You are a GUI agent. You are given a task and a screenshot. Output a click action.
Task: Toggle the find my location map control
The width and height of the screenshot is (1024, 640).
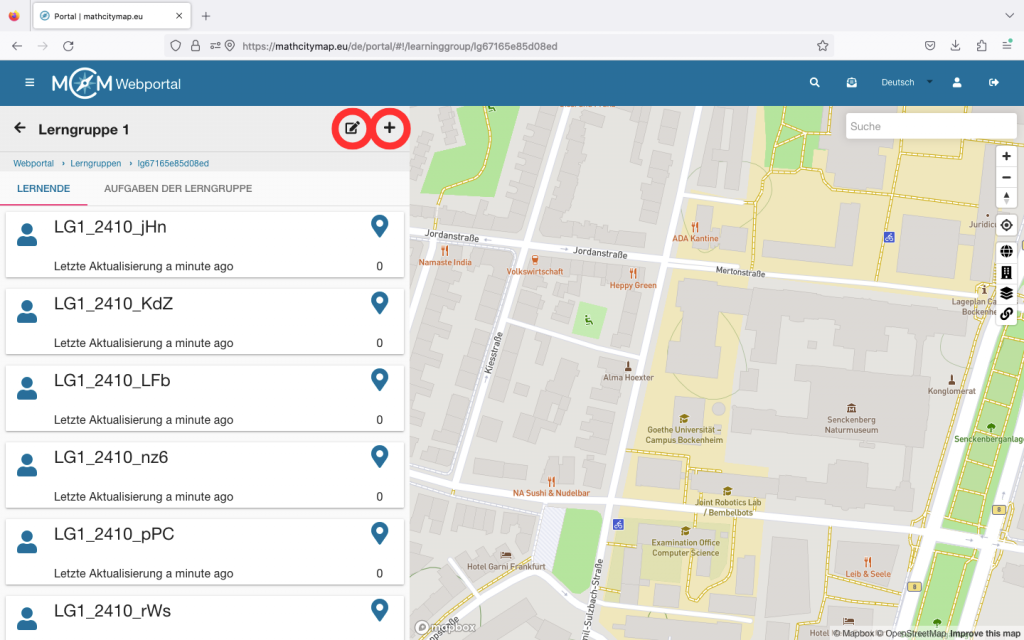(1006, 225)
